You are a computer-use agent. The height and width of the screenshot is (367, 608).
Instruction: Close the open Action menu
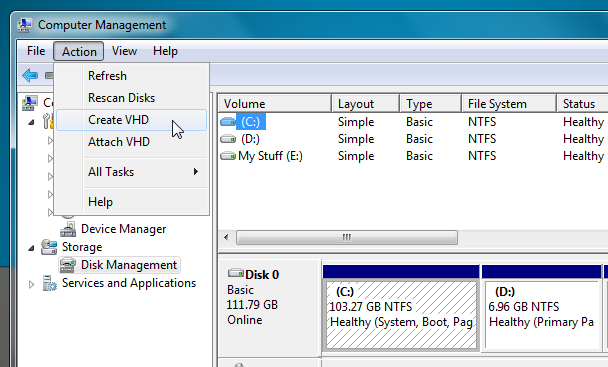(79, 51)
